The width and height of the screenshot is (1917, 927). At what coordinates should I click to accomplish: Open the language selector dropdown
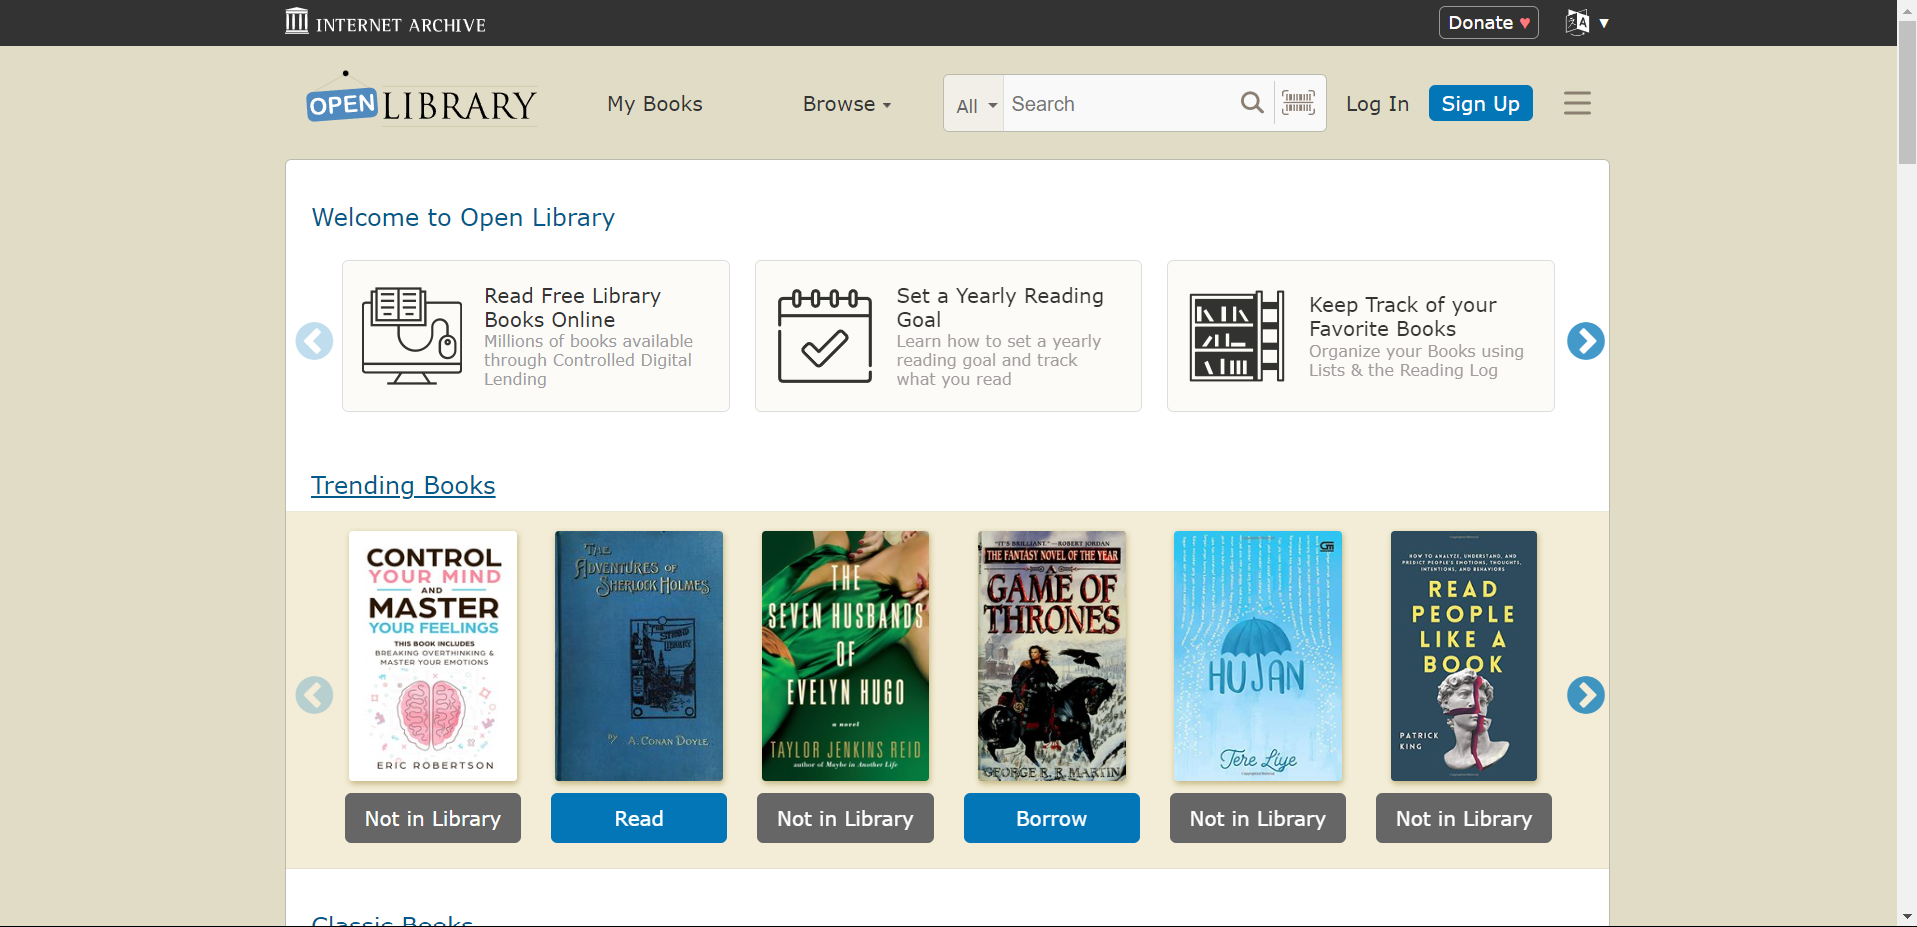click(x=1587, y=22)
